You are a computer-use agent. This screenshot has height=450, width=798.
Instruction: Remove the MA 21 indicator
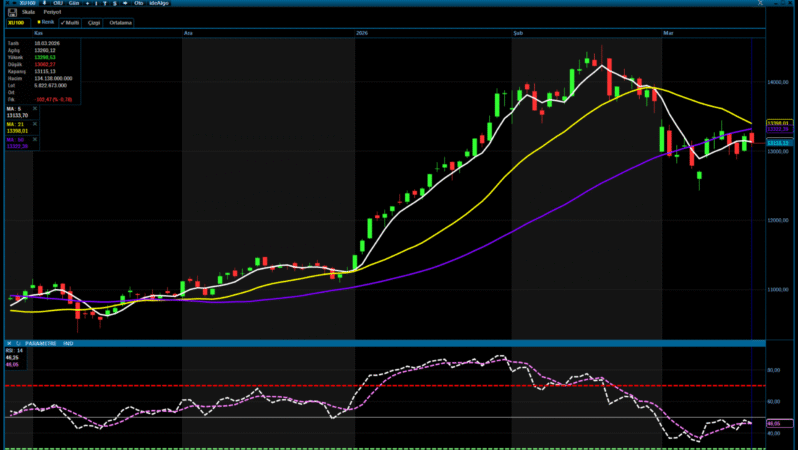(x=35, y=124)
